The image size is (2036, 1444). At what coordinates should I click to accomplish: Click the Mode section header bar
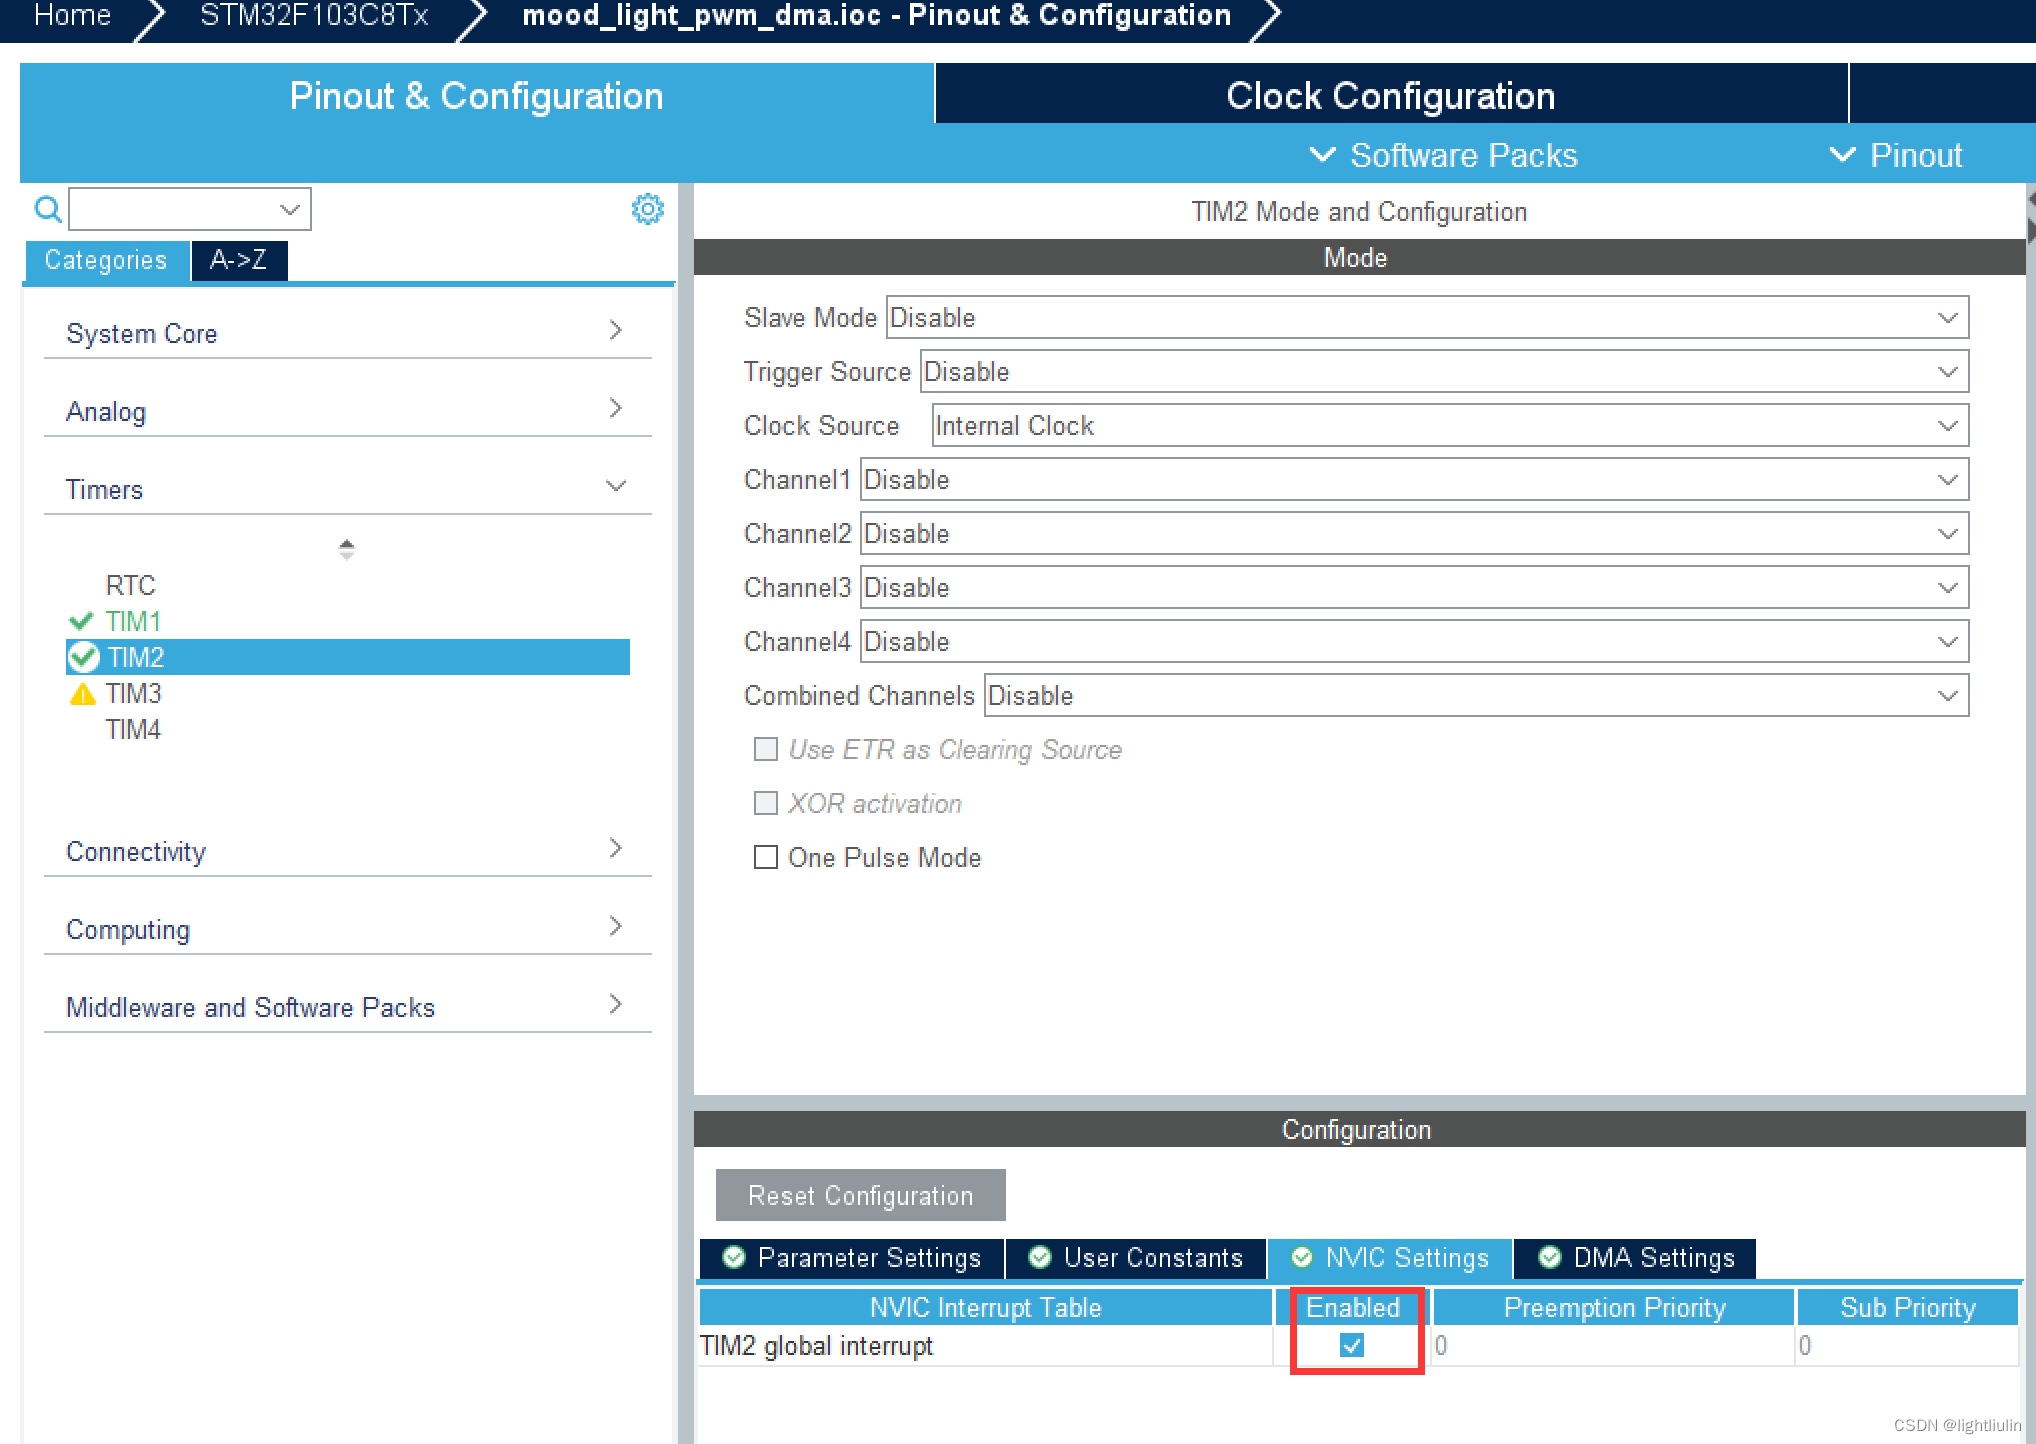coord(1359,257)
